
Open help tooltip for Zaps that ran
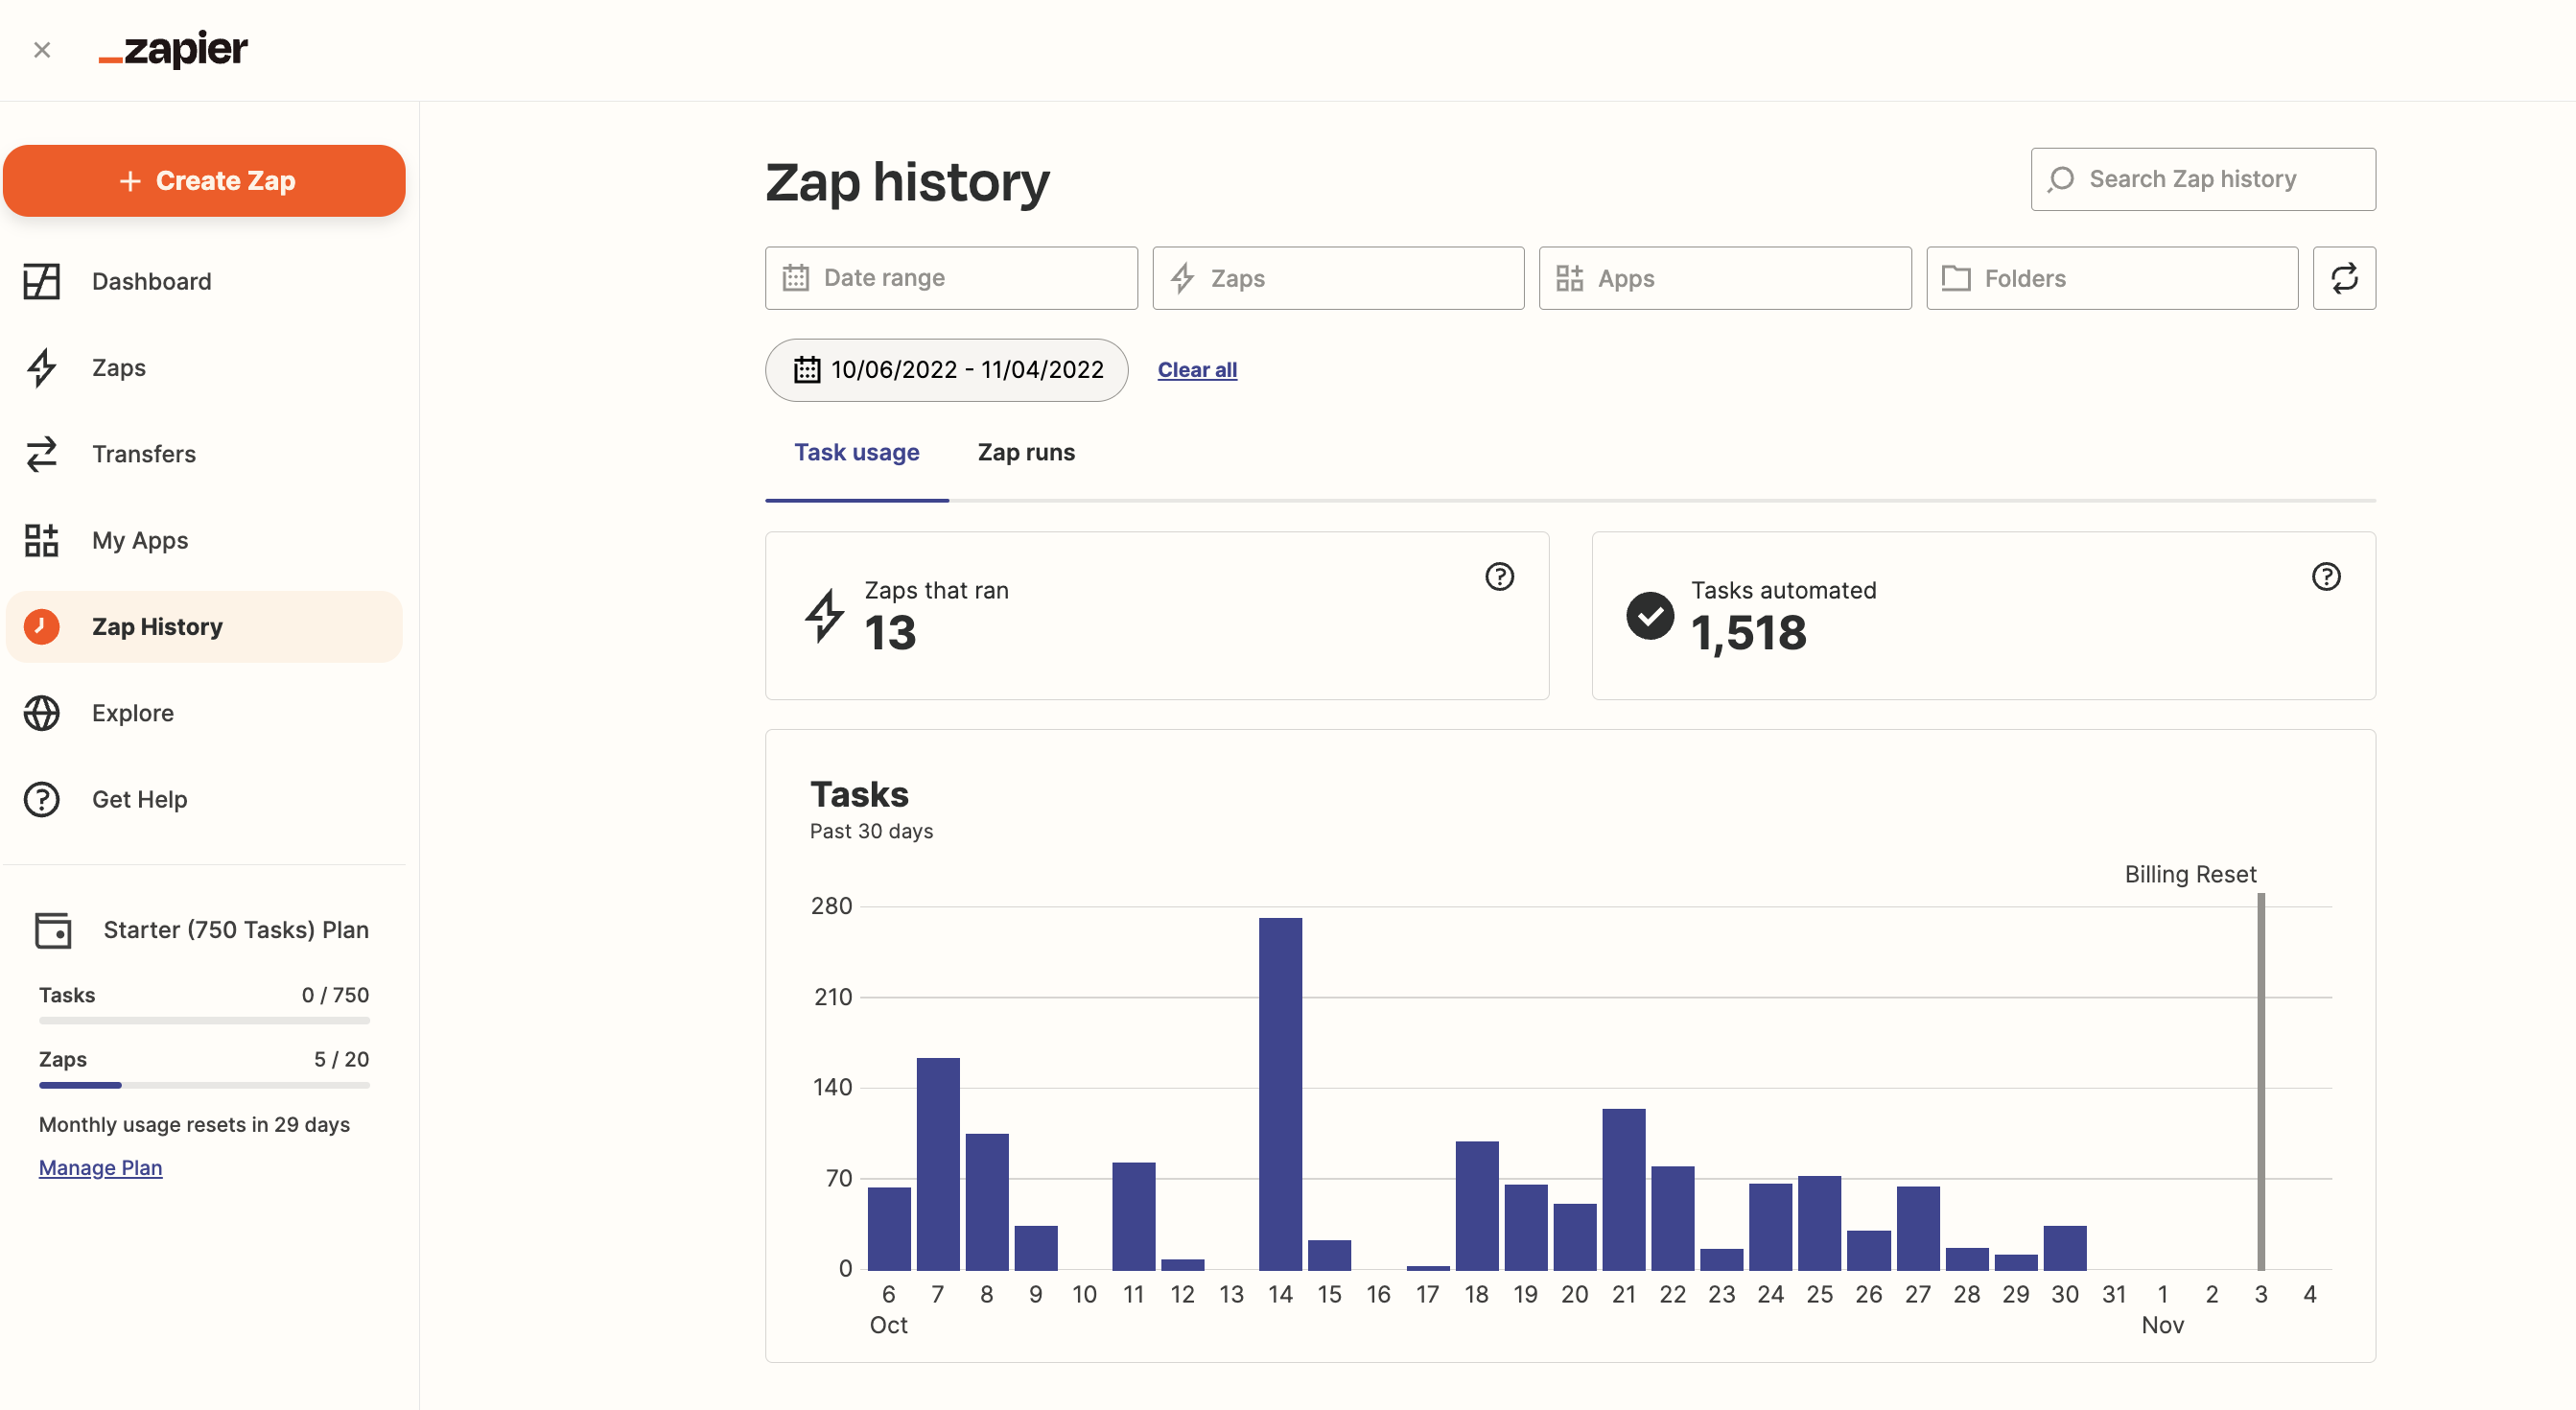[1498, 576]
